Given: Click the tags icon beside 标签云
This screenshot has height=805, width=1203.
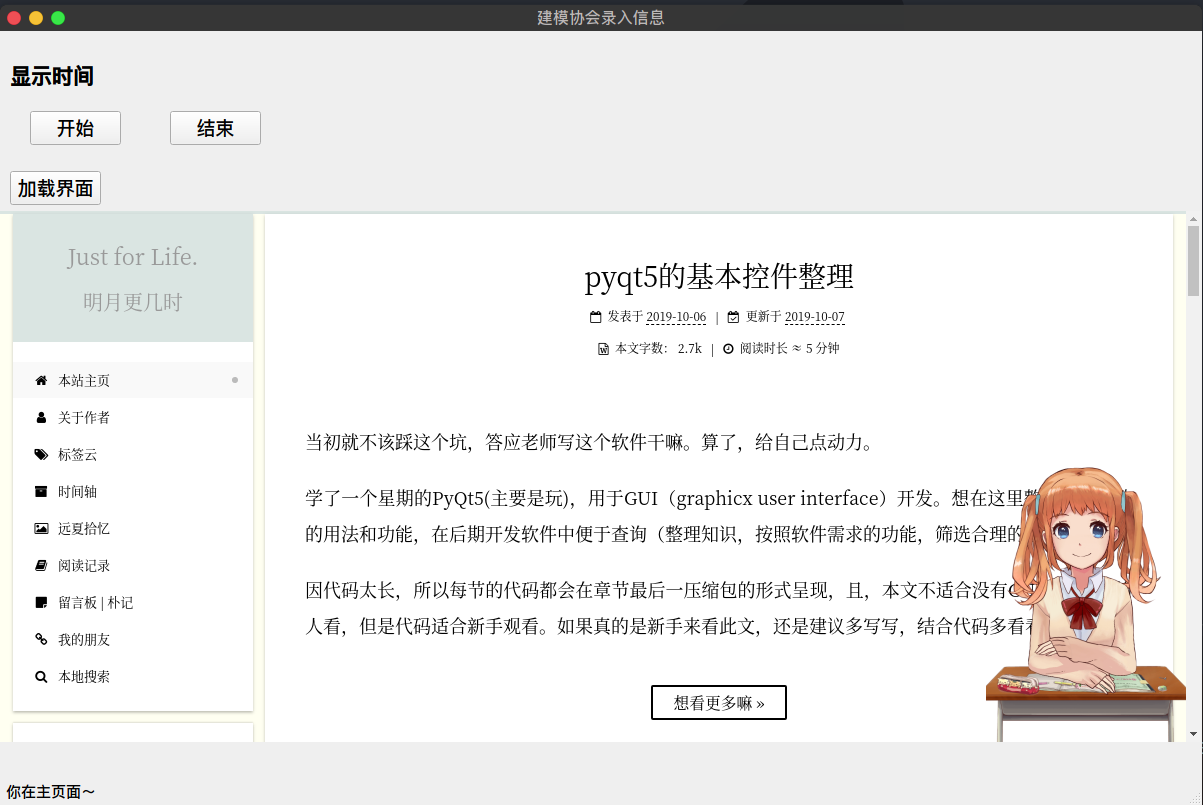Looking at the screenshot, I should [x=41, y=455].
